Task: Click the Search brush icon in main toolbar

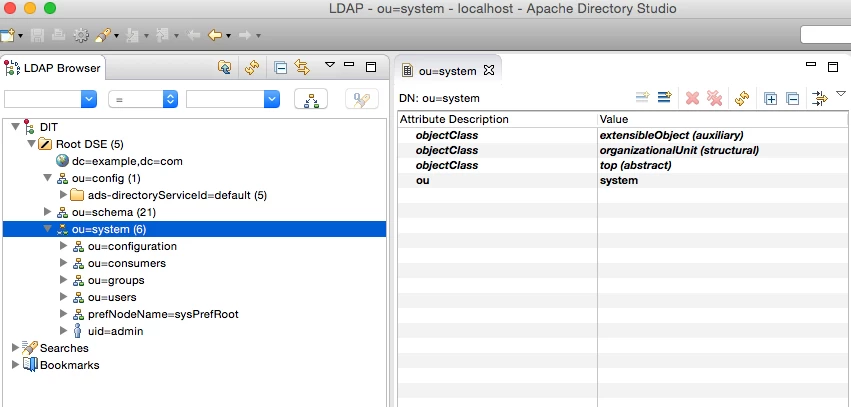Action: (x=103, y=35)
